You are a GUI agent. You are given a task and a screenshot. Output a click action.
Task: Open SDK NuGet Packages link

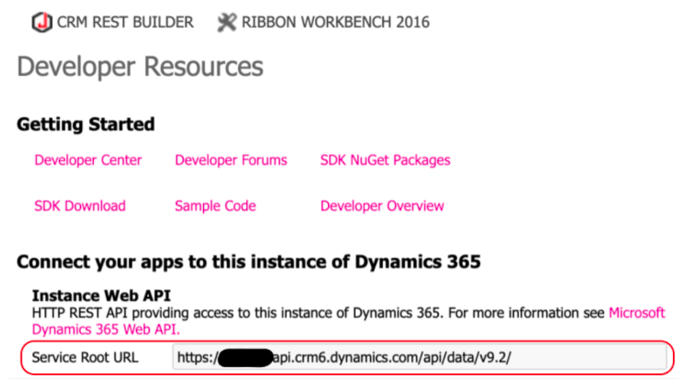coord(385,160)
